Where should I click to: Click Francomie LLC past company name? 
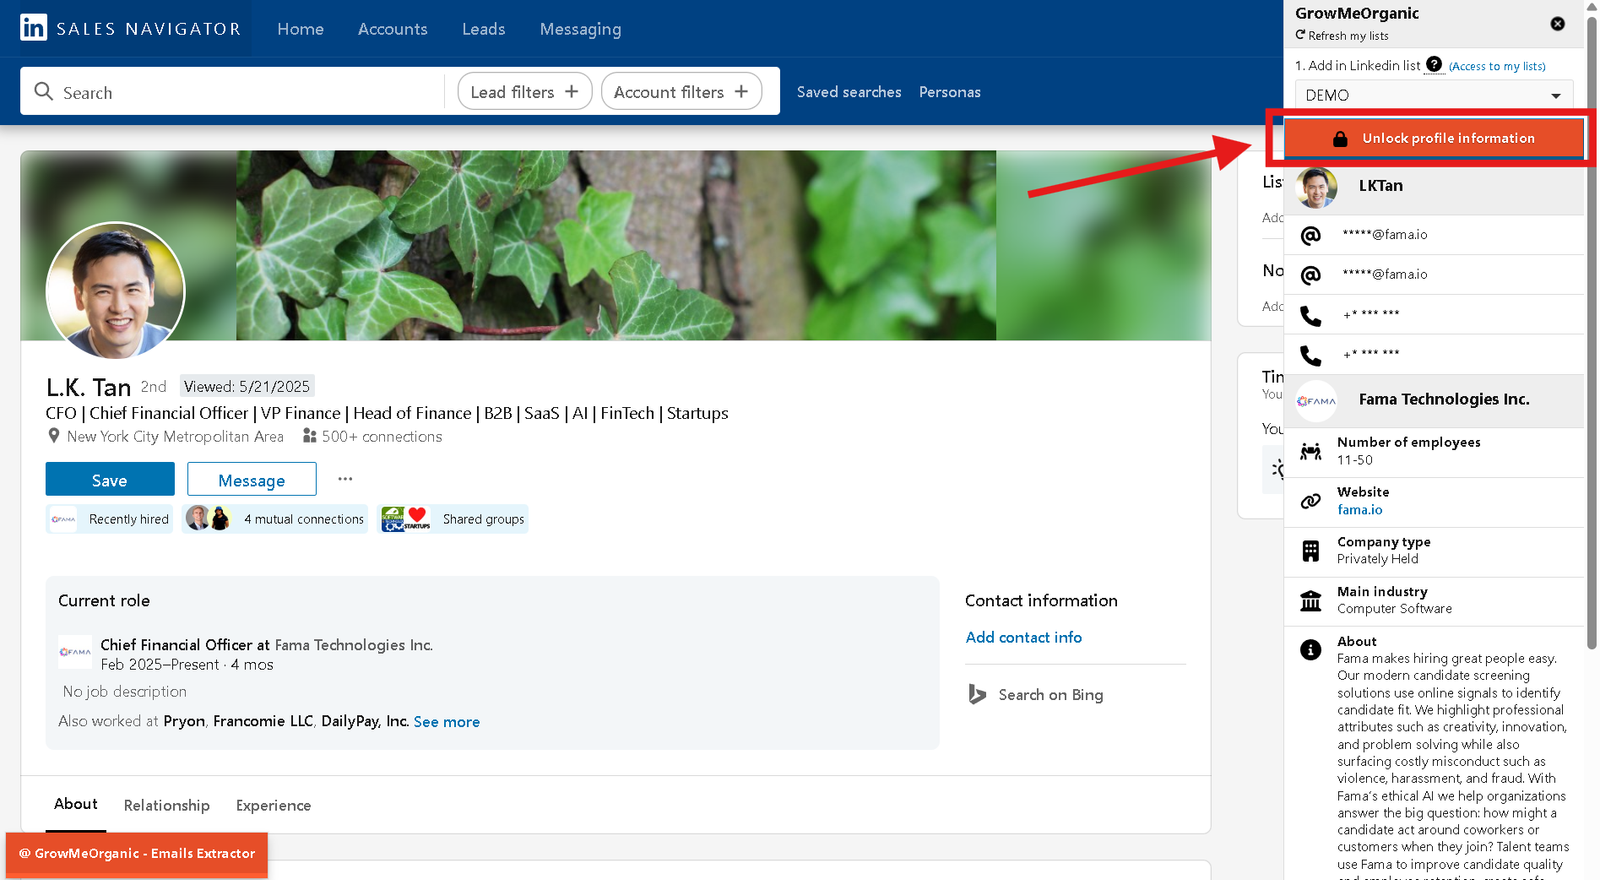click(x=263, y=721)
